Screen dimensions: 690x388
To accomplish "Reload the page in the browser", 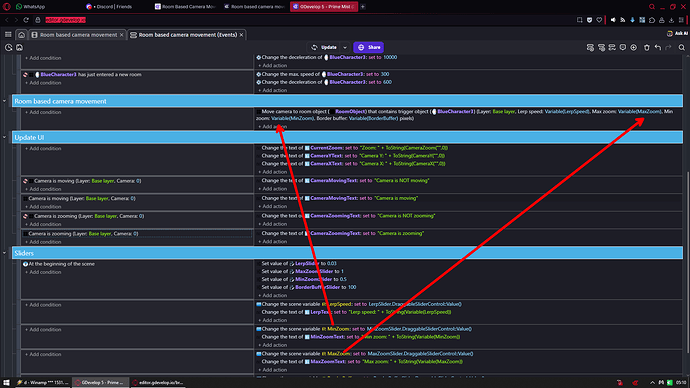I will 26,20.
